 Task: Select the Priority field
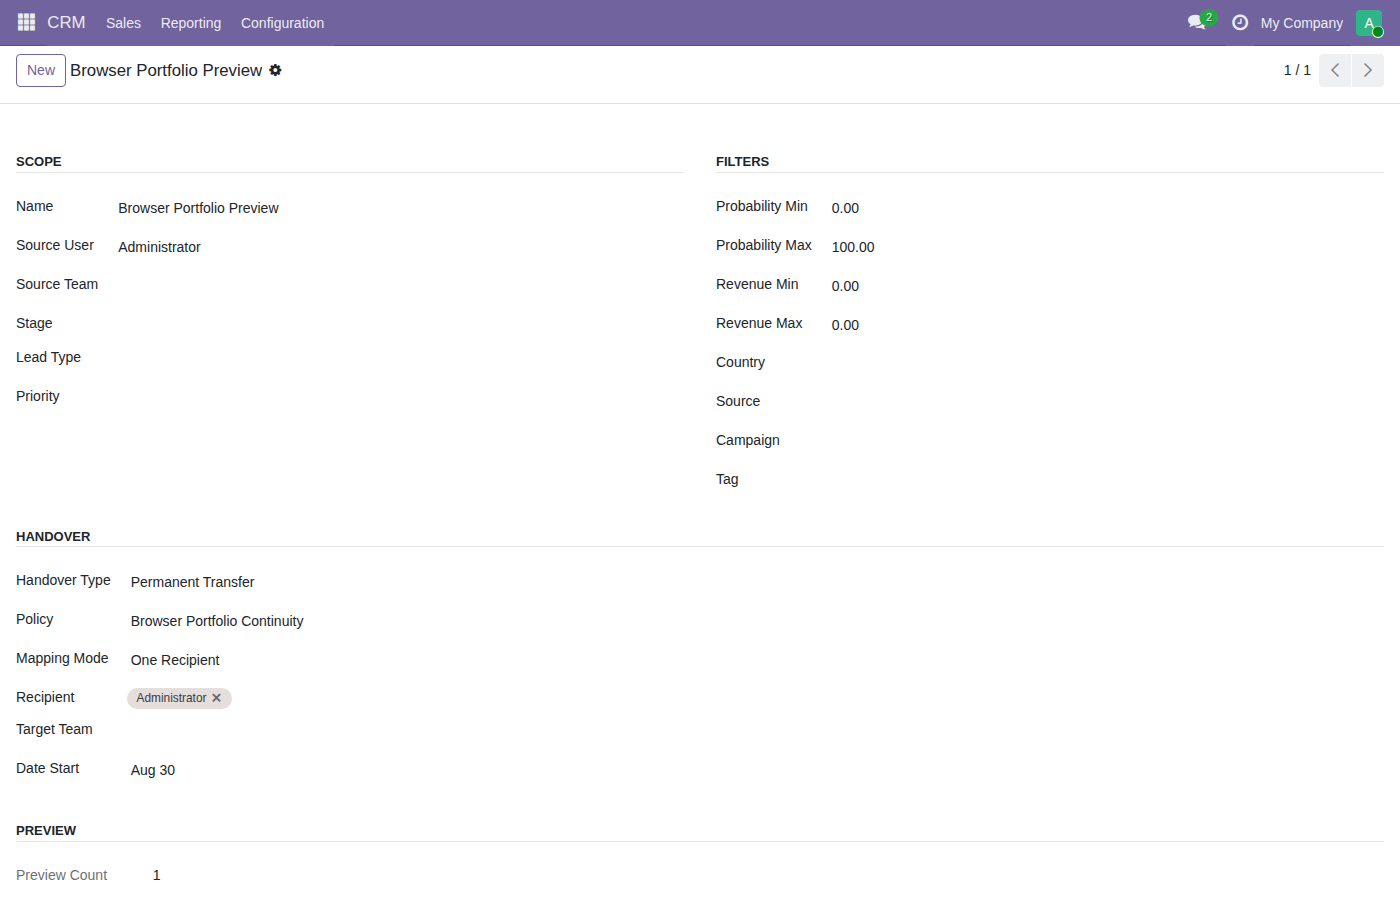(400, 397)
